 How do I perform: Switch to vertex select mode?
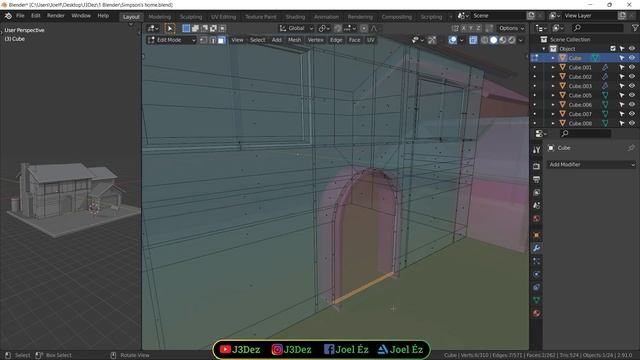tap(203, 40)
